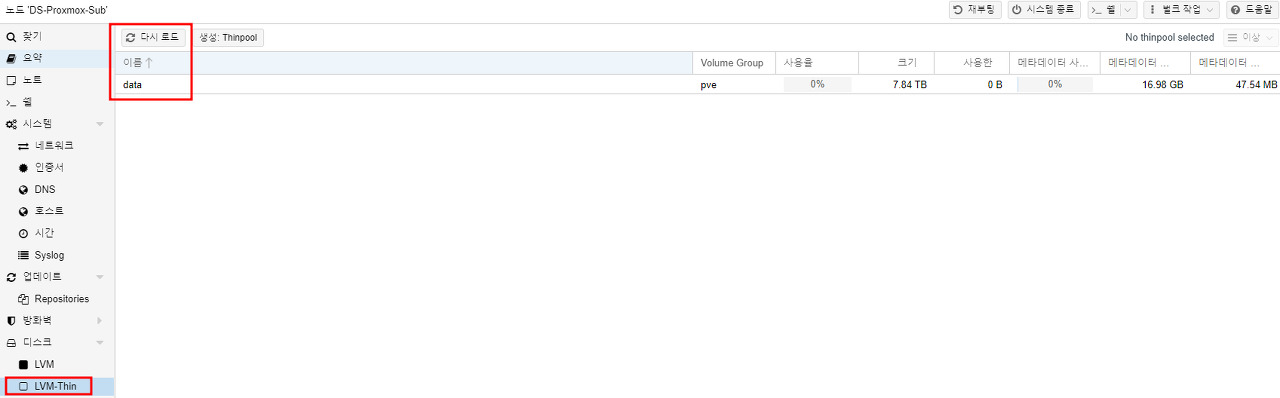The width and height of the screenshot is (1280, 398).
Task: Click the metadata usage progress bar
Action: click(1055, 85)
